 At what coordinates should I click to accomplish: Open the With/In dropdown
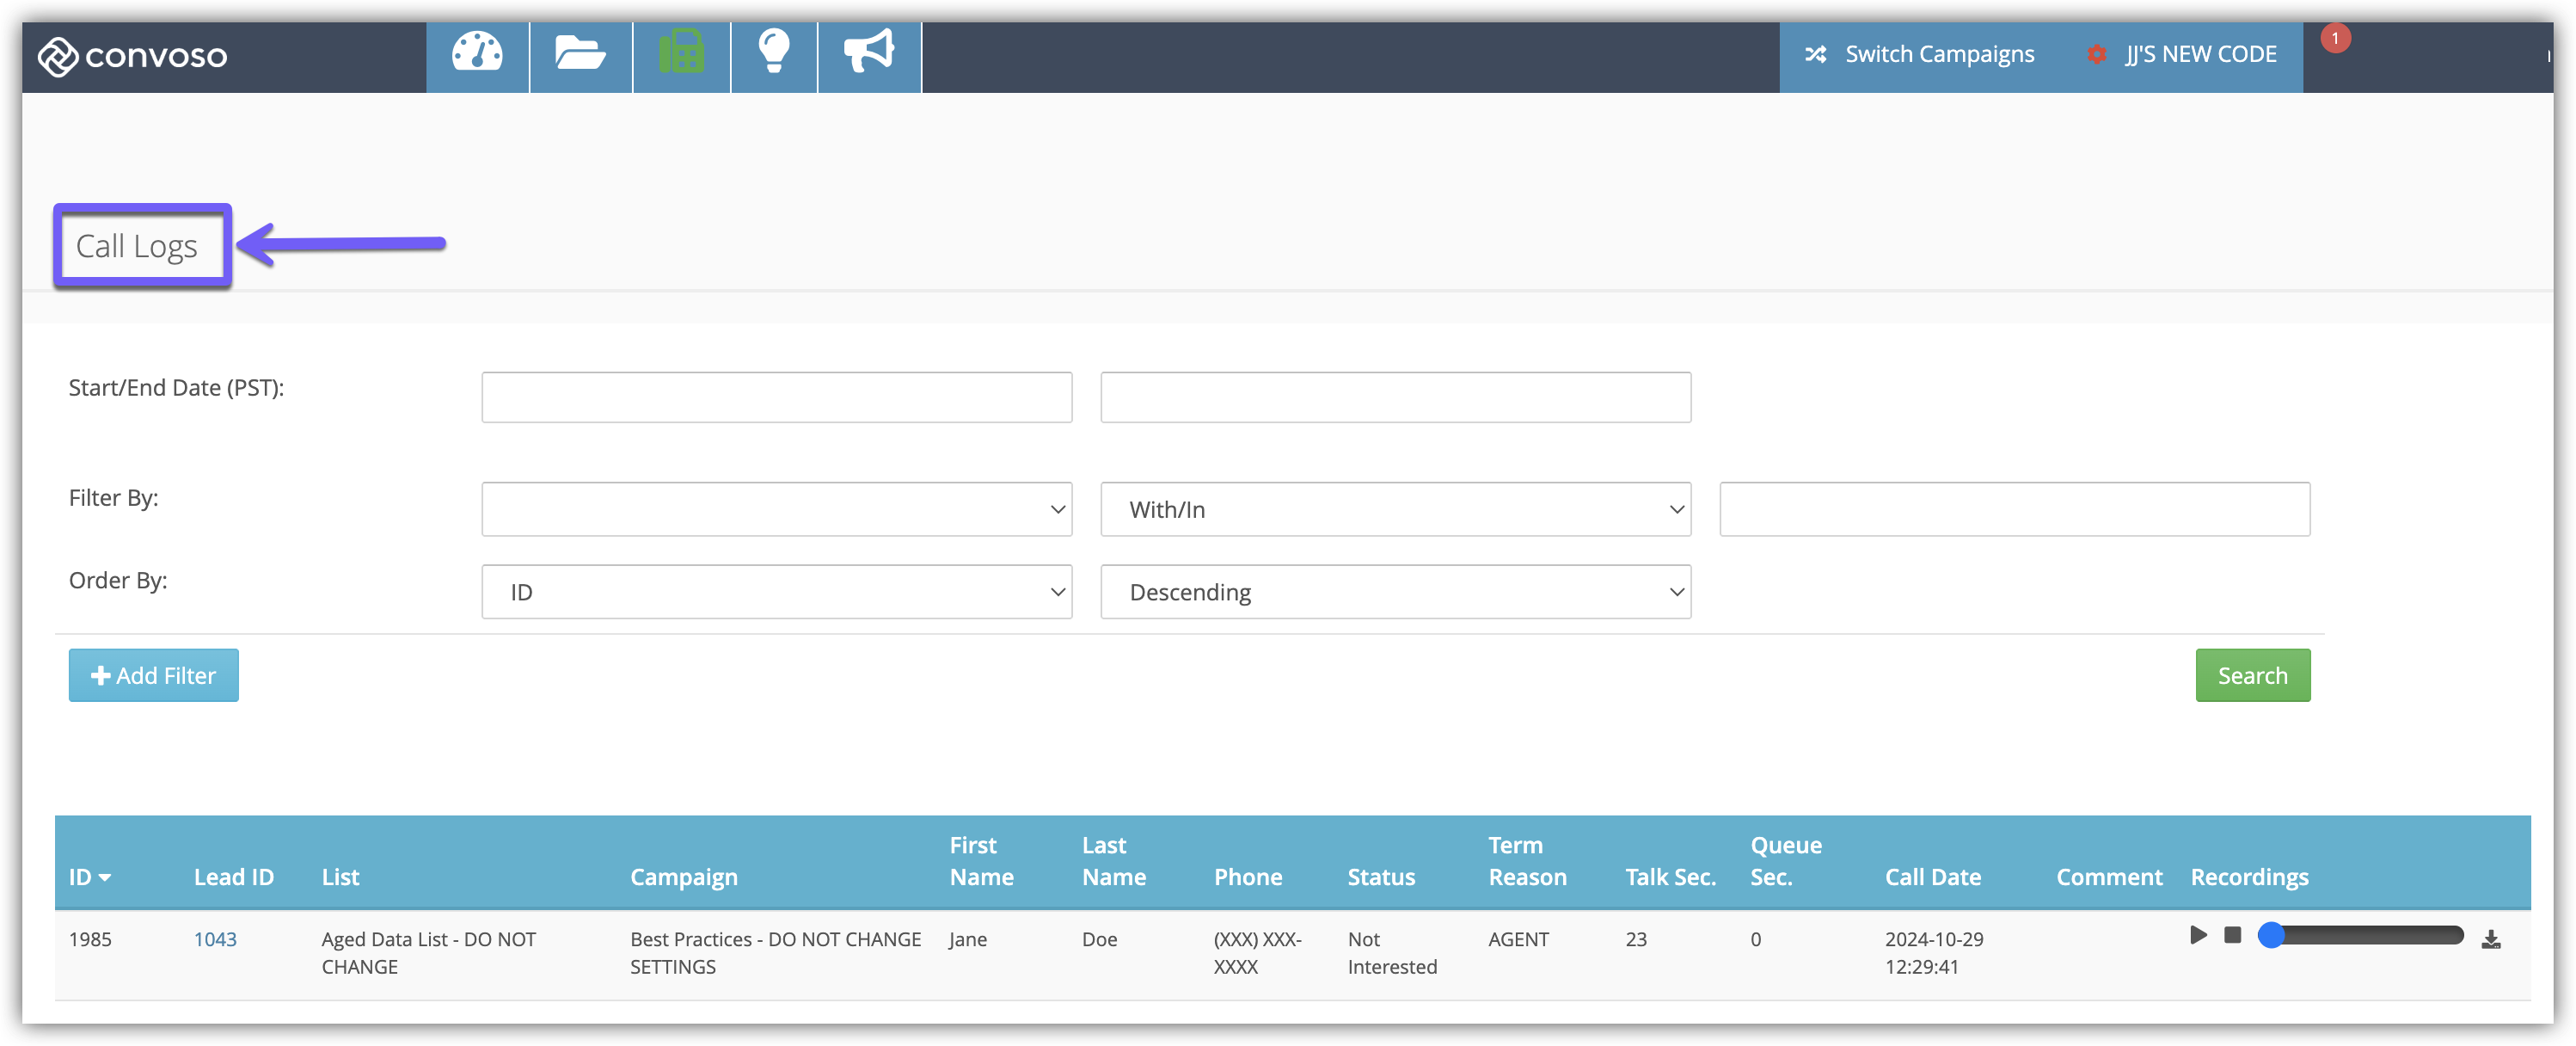1395,509
